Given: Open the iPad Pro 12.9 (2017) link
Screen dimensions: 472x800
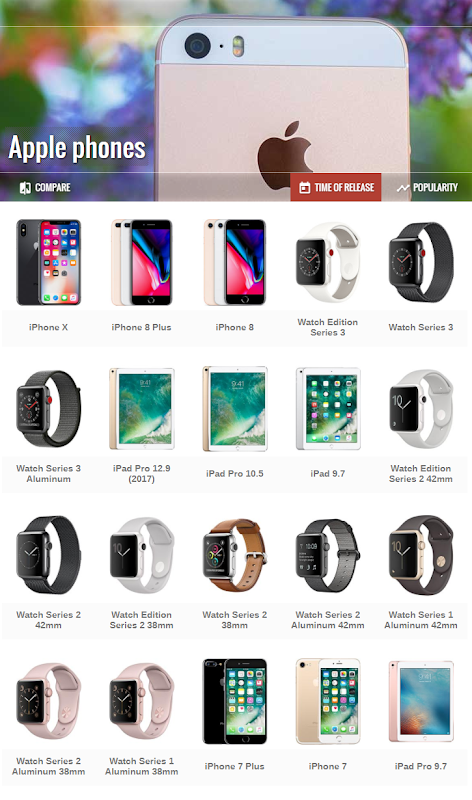Looking at the screenshot, I should 141,473.
